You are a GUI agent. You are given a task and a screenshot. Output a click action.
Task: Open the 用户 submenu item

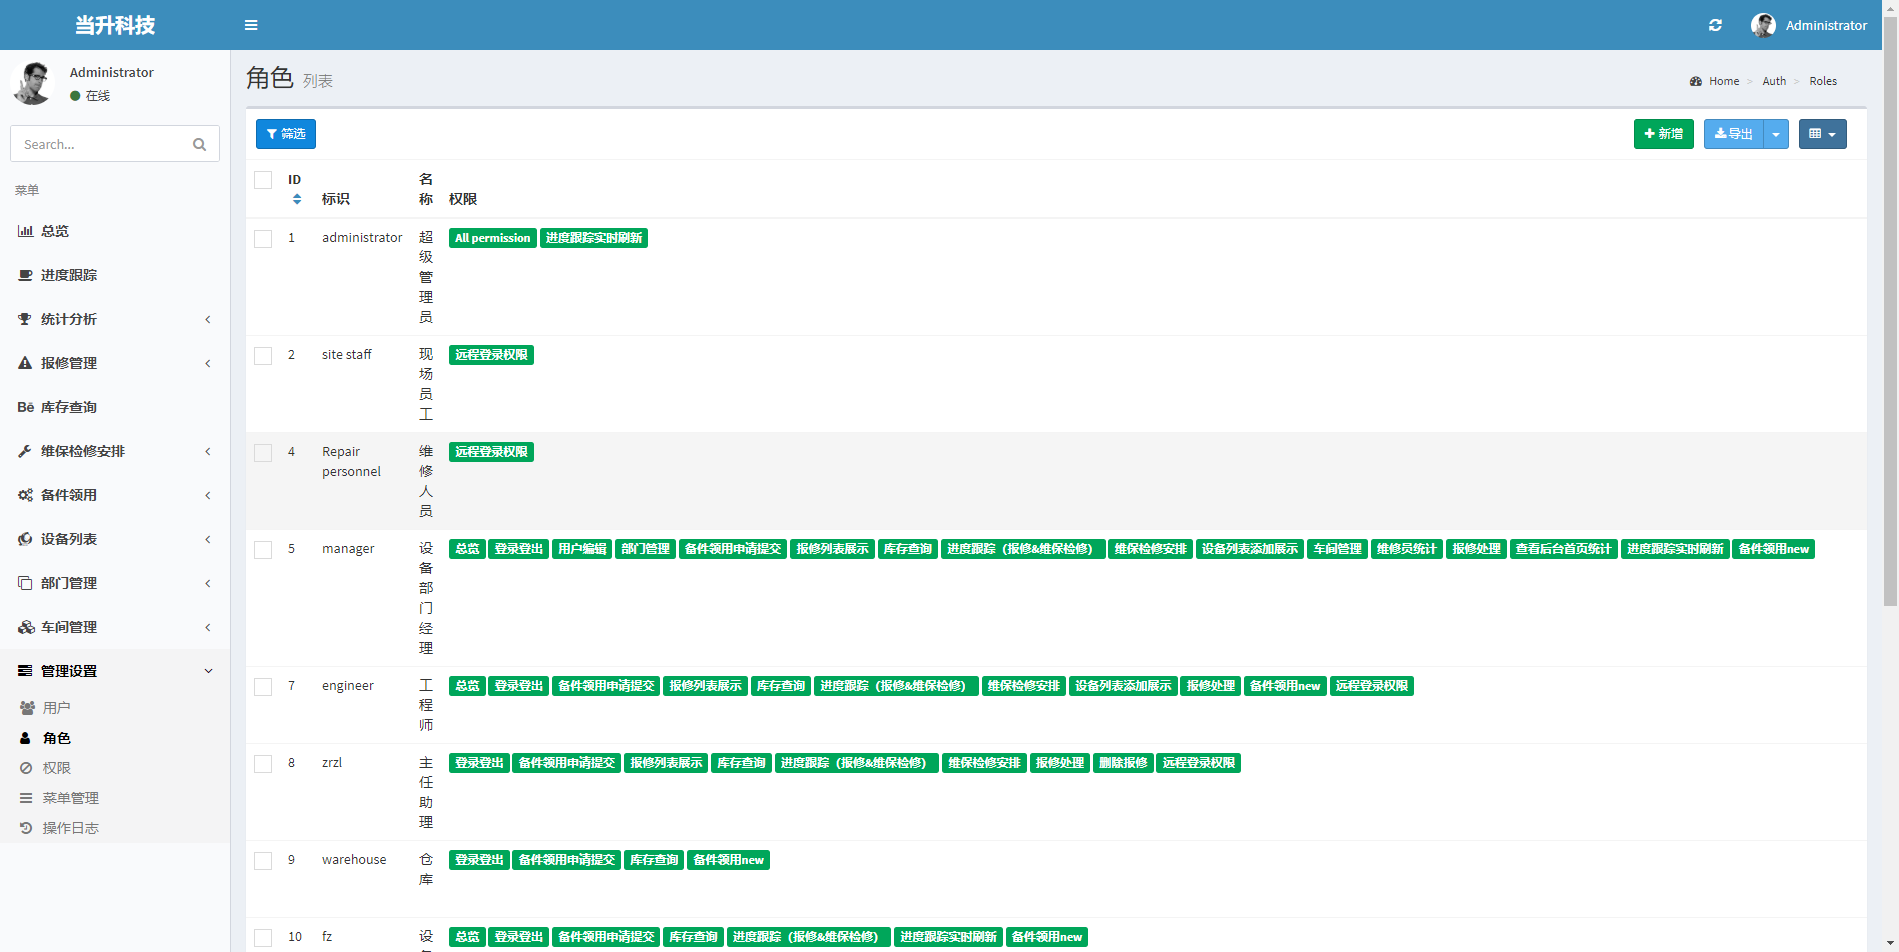pos(56,708)
